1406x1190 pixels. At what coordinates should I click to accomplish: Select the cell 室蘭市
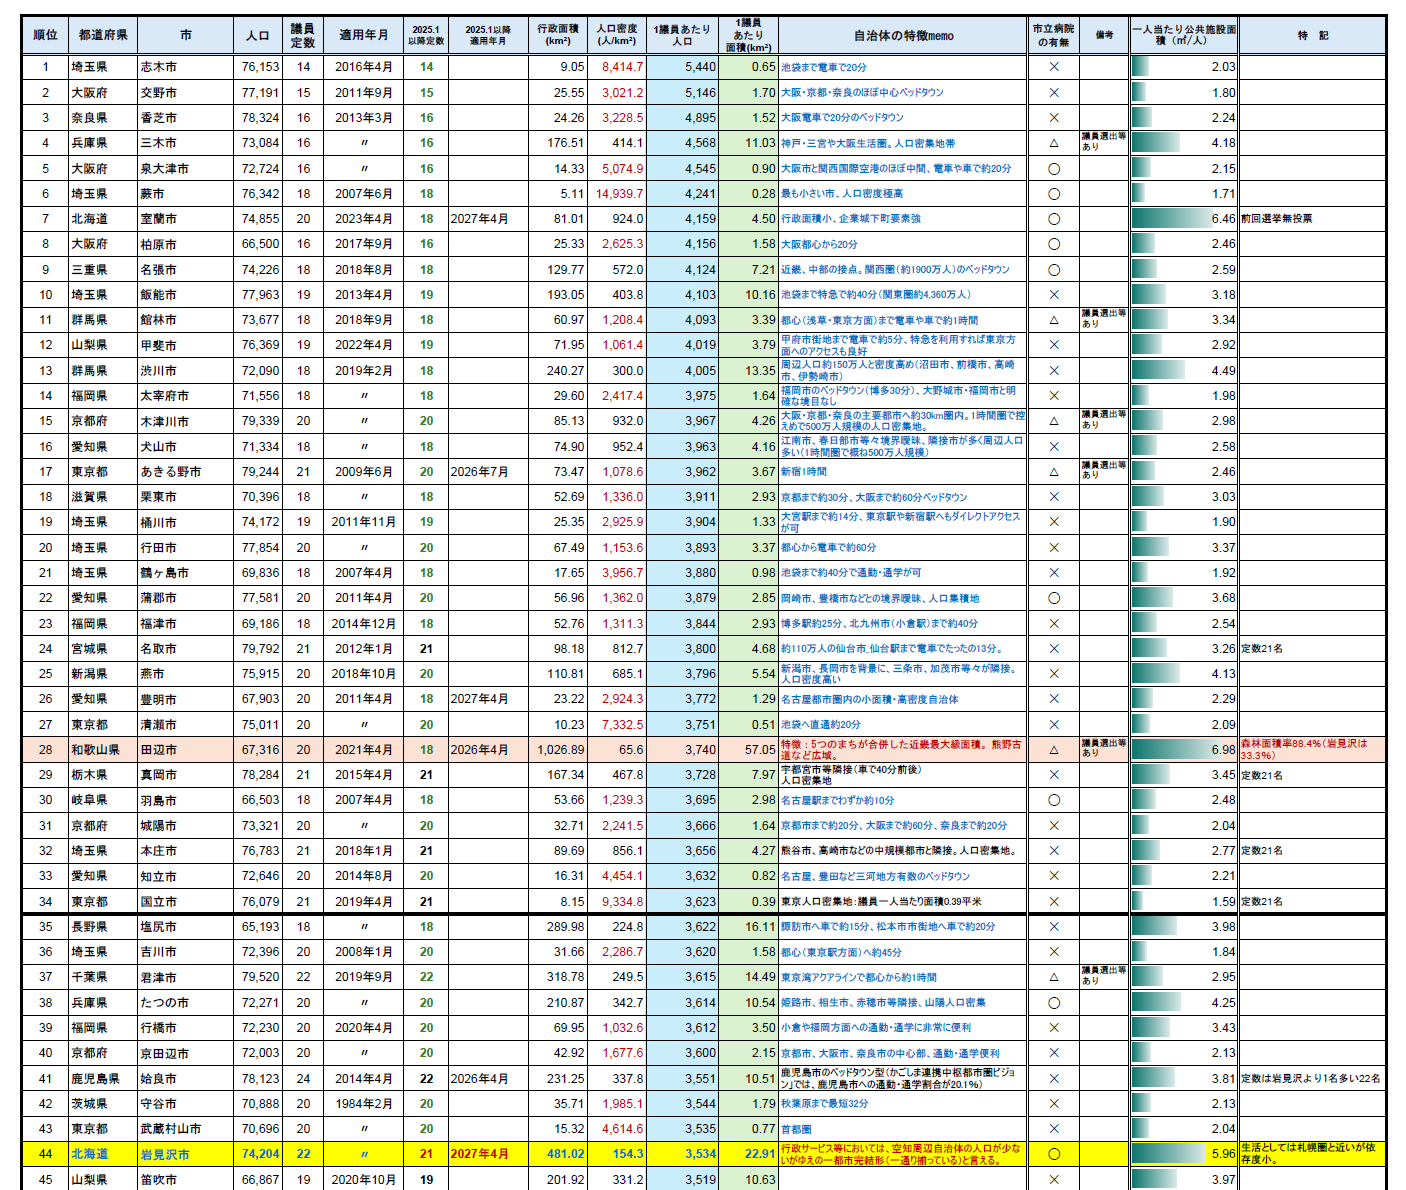pyautogui.click(x=185, y=219)
